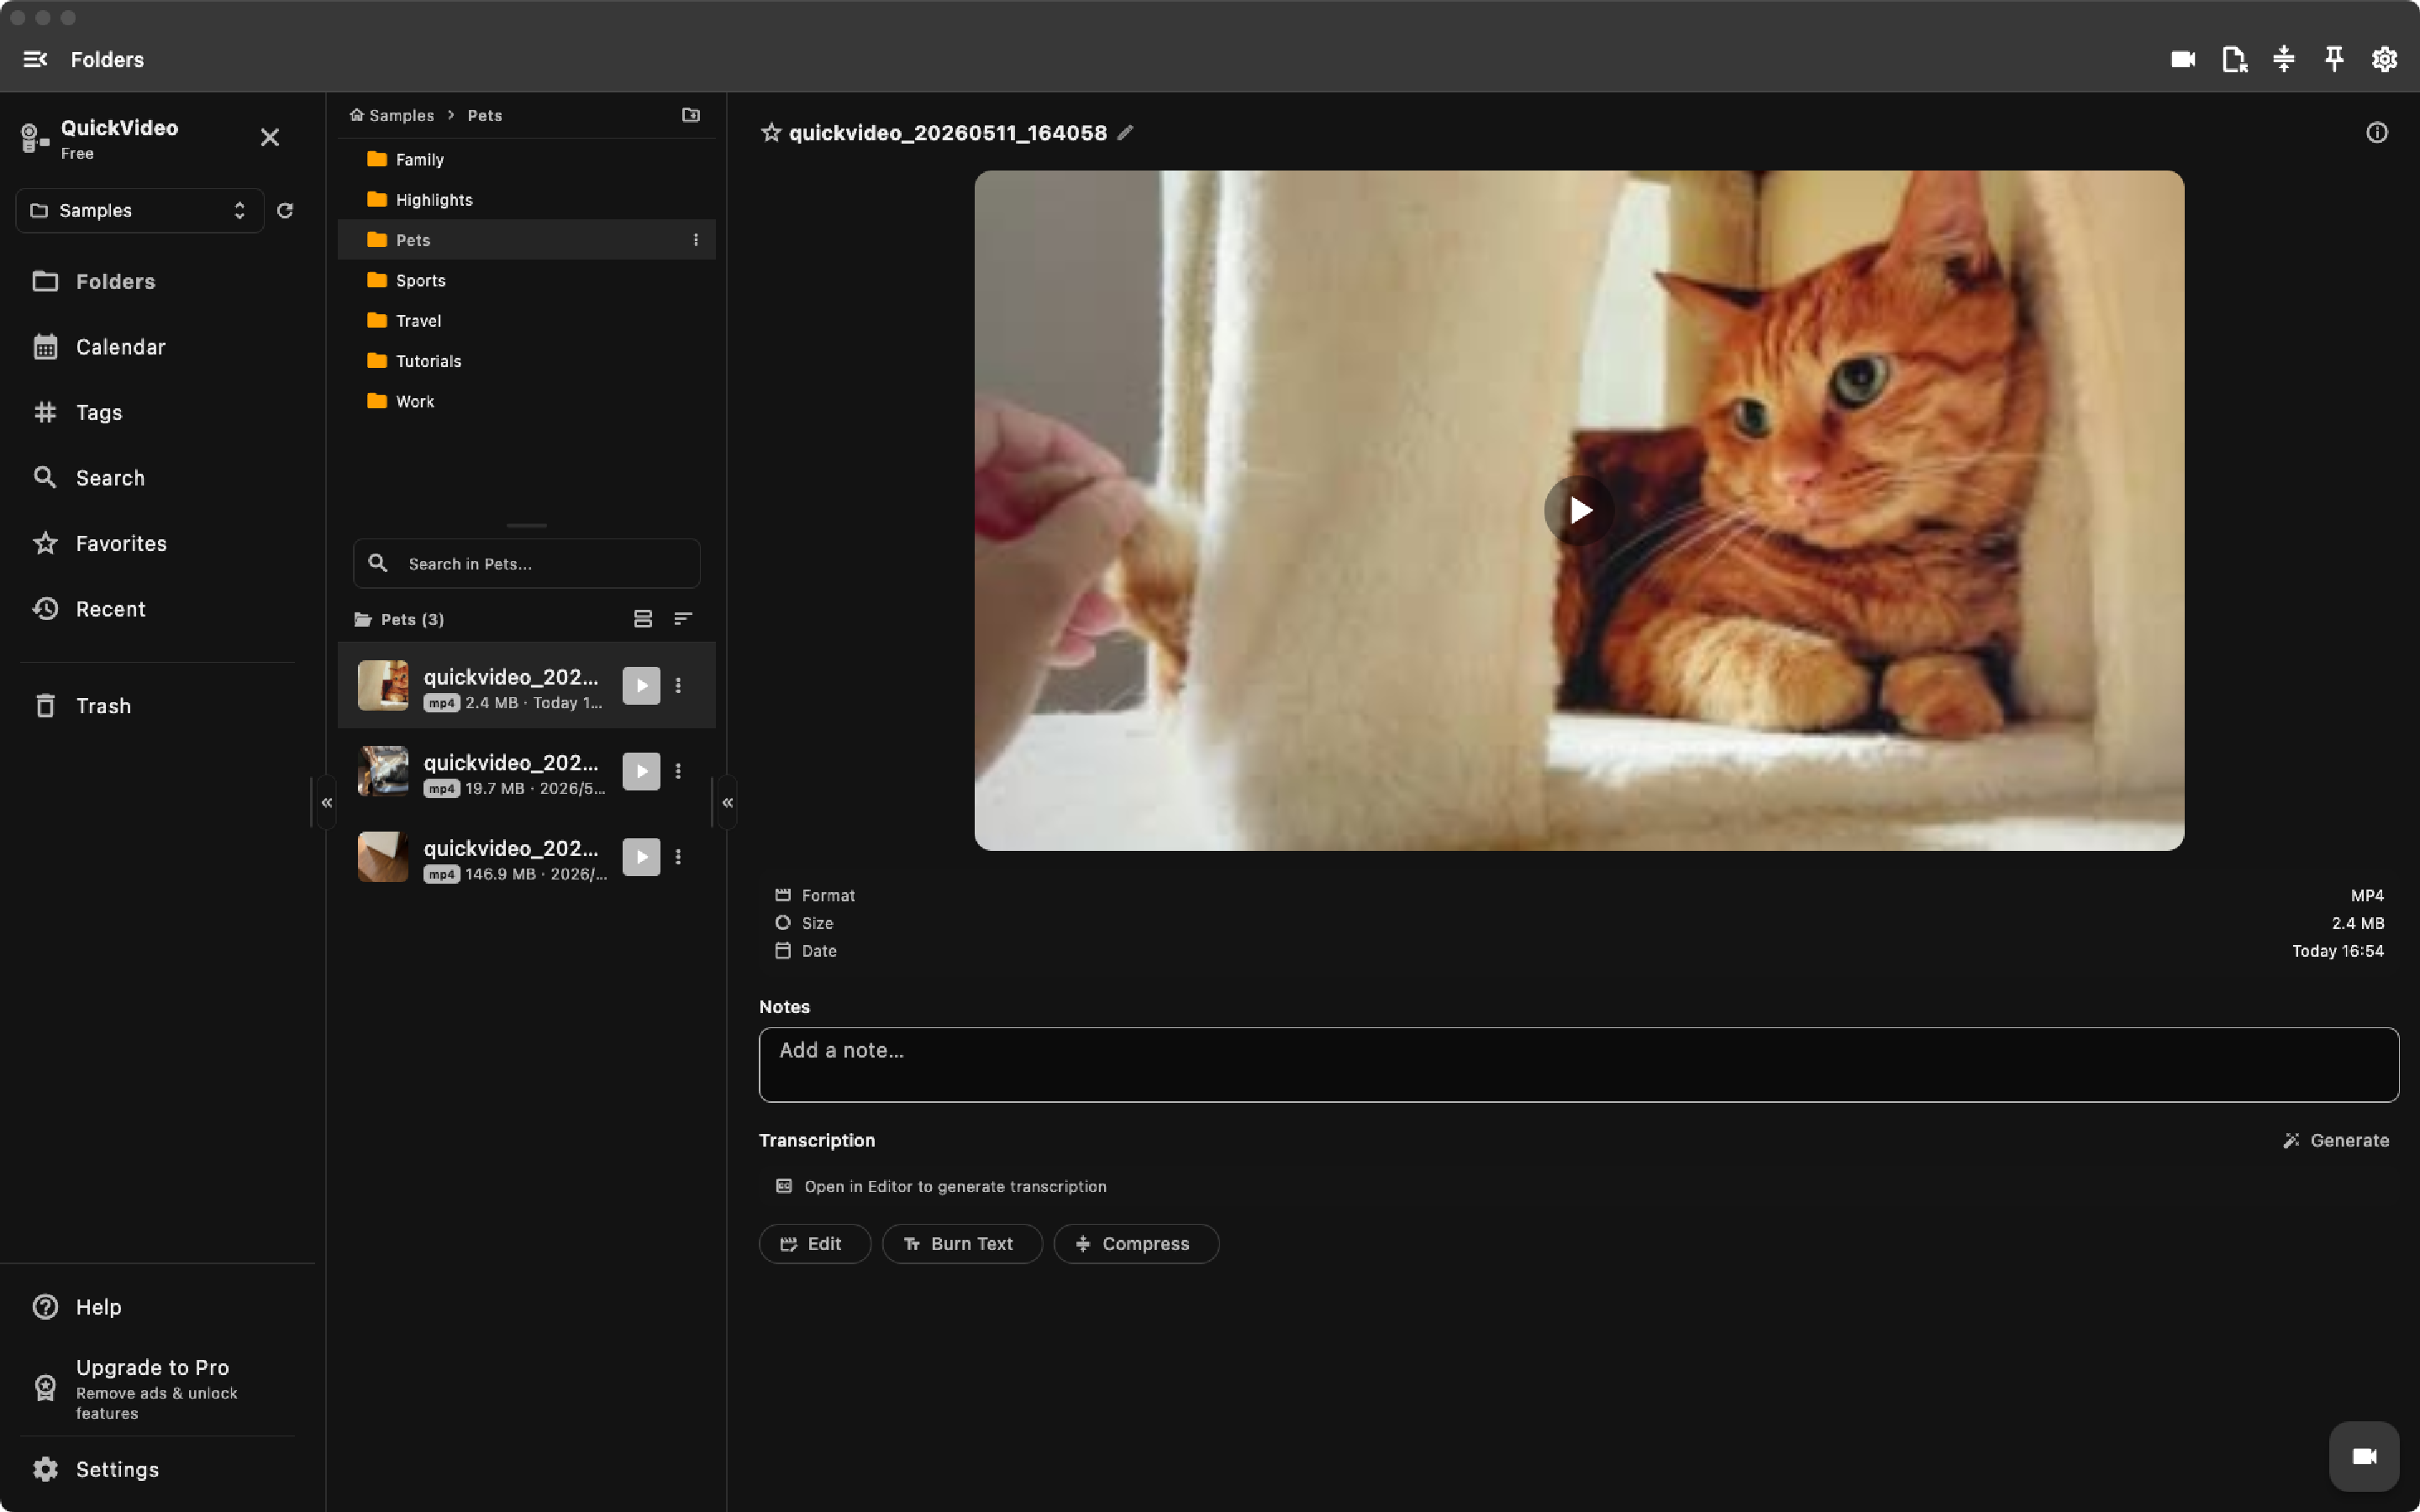The height and width of the screenshot is (1512, 2420).
Task: Click the Edit button
Action: pos(814,1244)
